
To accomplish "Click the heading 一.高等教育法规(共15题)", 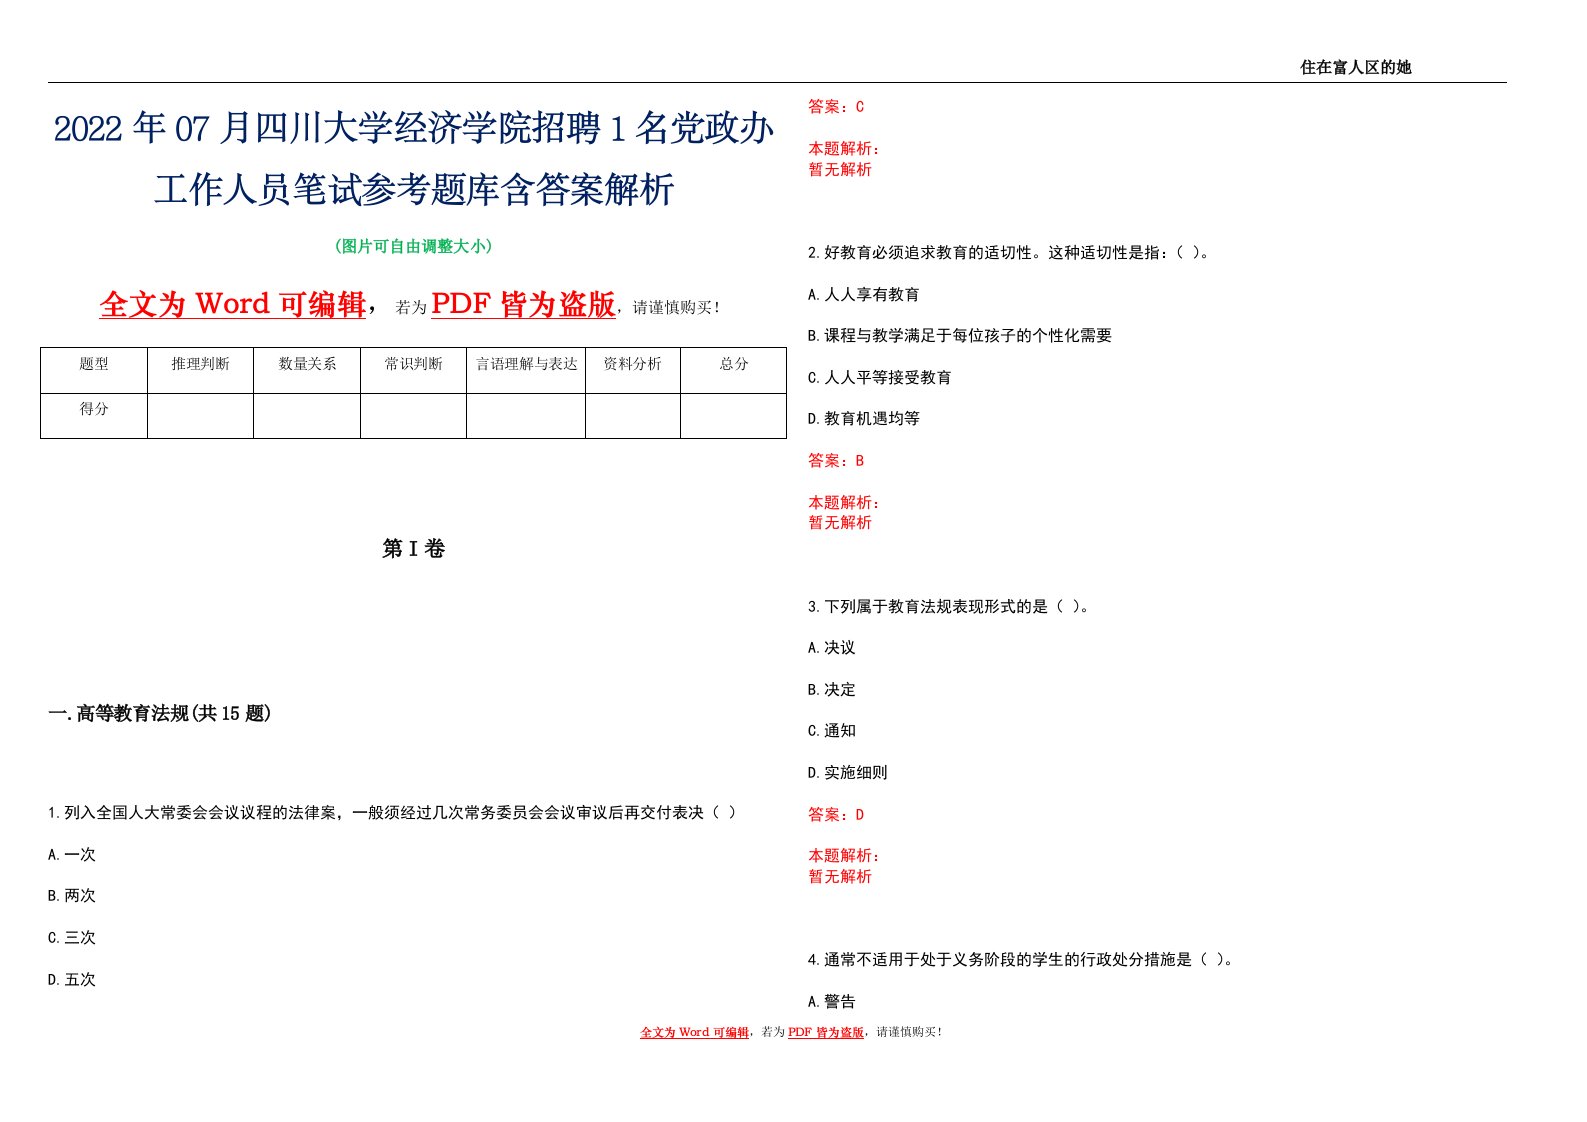I will coord(160,713).
